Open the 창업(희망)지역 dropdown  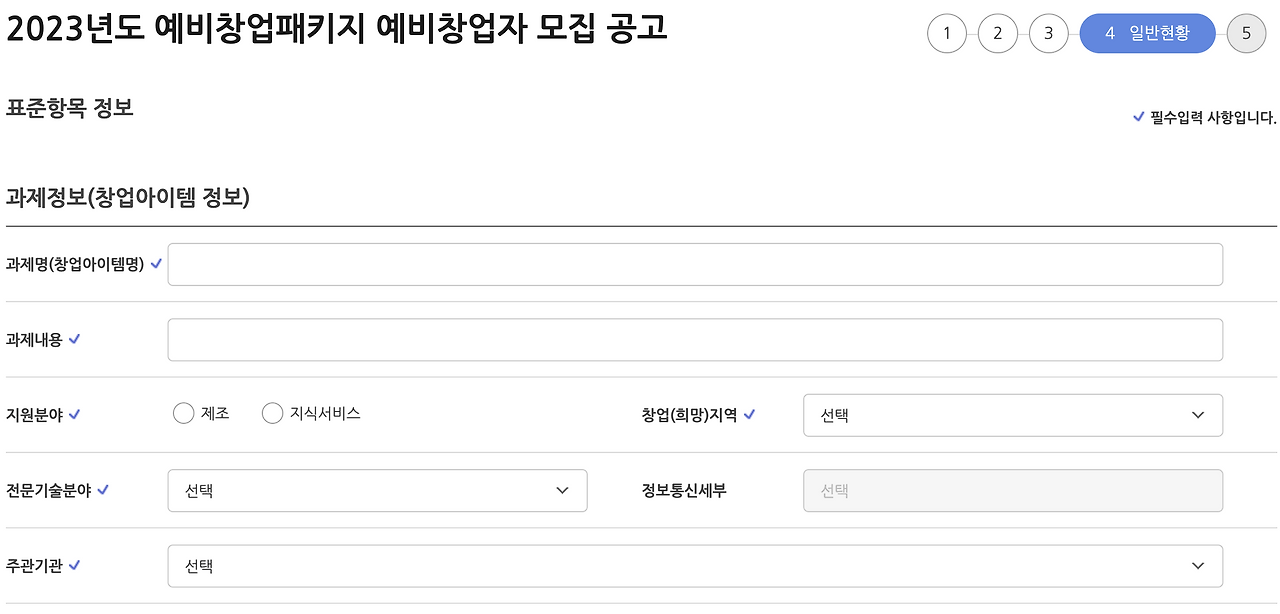tap(1013, 414)
